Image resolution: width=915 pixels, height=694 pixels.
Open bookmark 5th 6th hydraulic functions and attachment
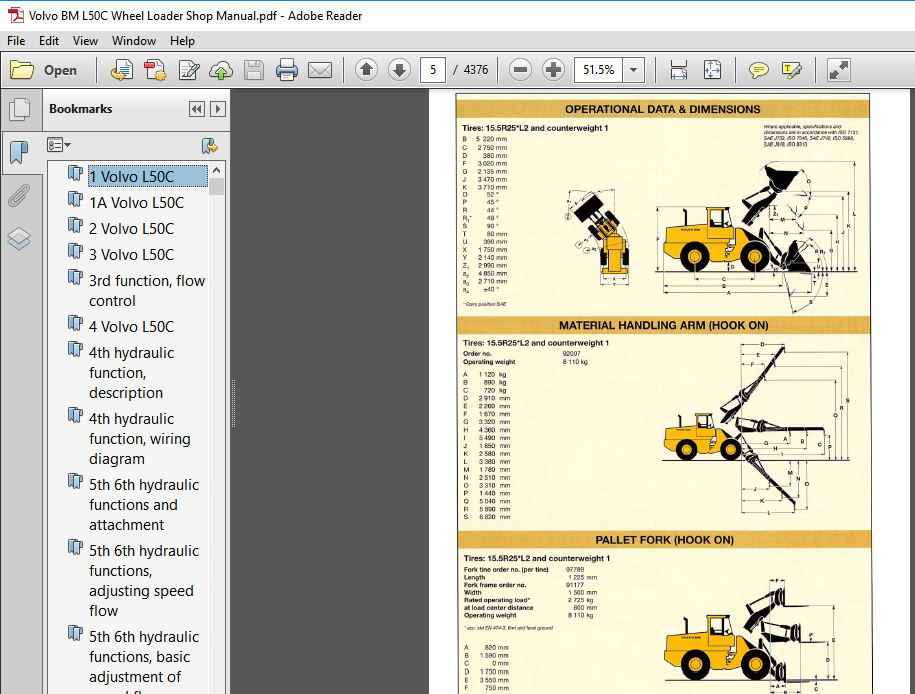(144, 505)
